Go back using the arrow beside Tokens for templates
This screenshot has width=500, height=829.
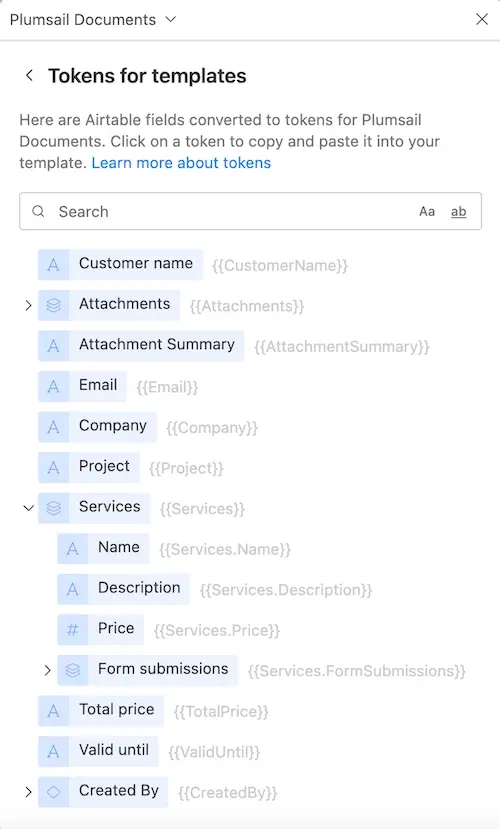pyautogui.click(x=30, y=76)
